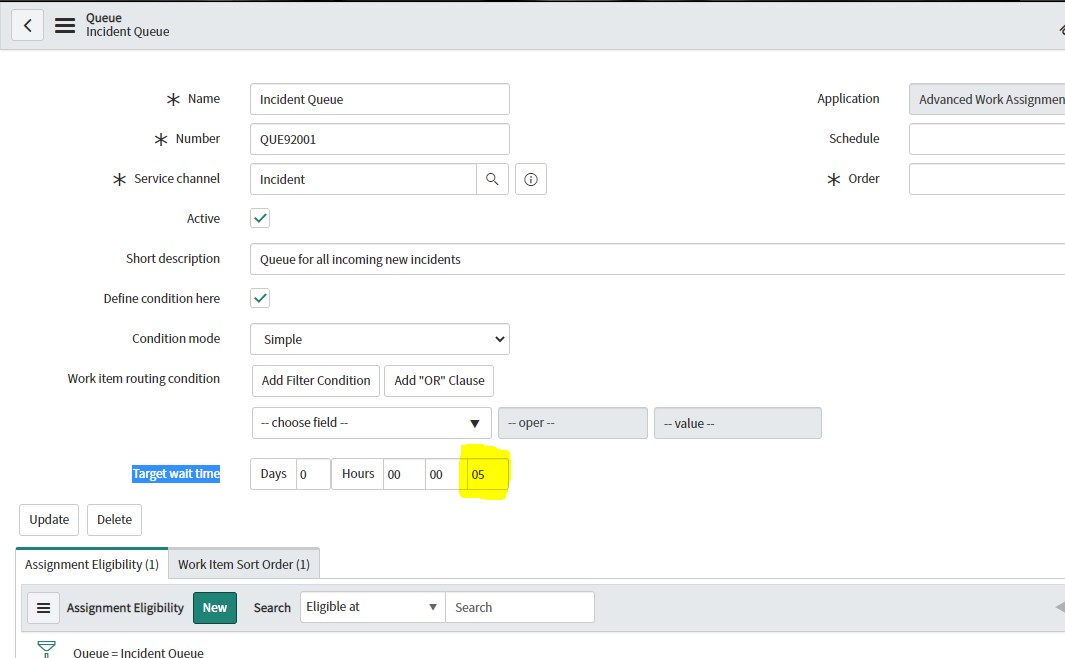Toggle the Define condition here checkbox
Viewport: 1065px width, 658px height.
259,298
